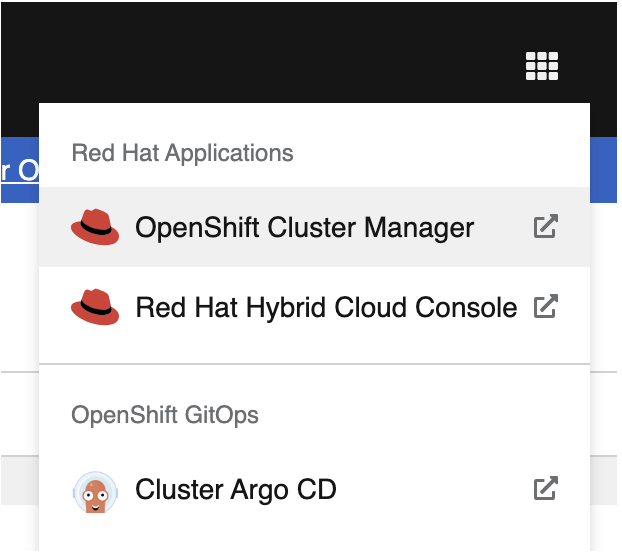Click red hat icon beside OpenShift Cluster Manager
The height and width of the screenshot is (558, 622).
pos(95,227)
